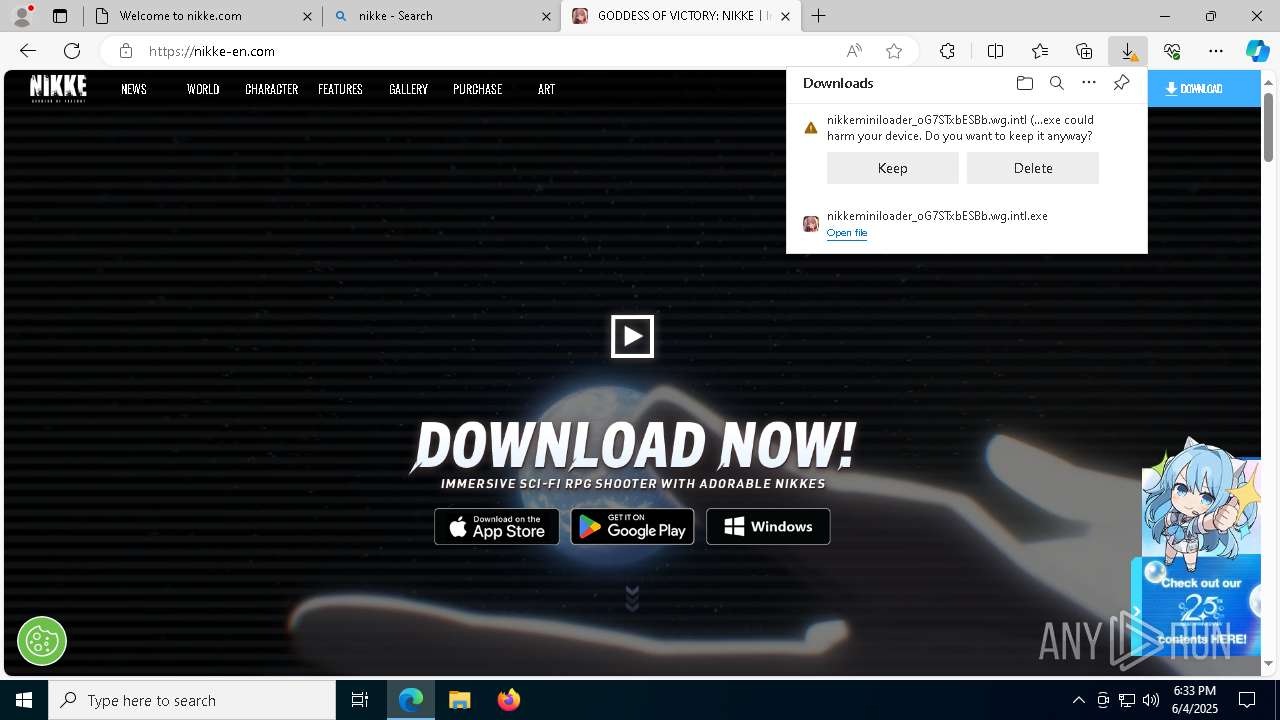This screenshot has width=1280, height=720.
Task: Open the Split screen icon
Action: [x=995, y=51]
